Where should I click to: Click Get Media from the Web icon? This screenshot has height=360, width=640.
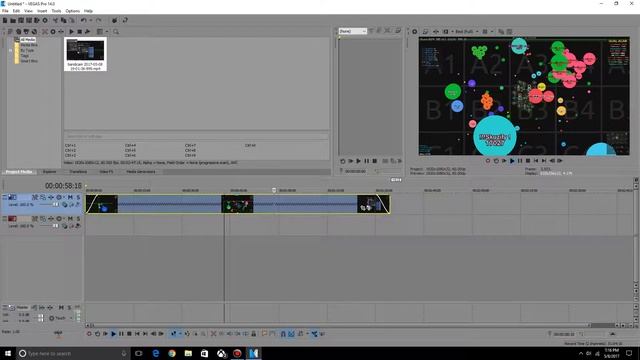pos(34,31)
